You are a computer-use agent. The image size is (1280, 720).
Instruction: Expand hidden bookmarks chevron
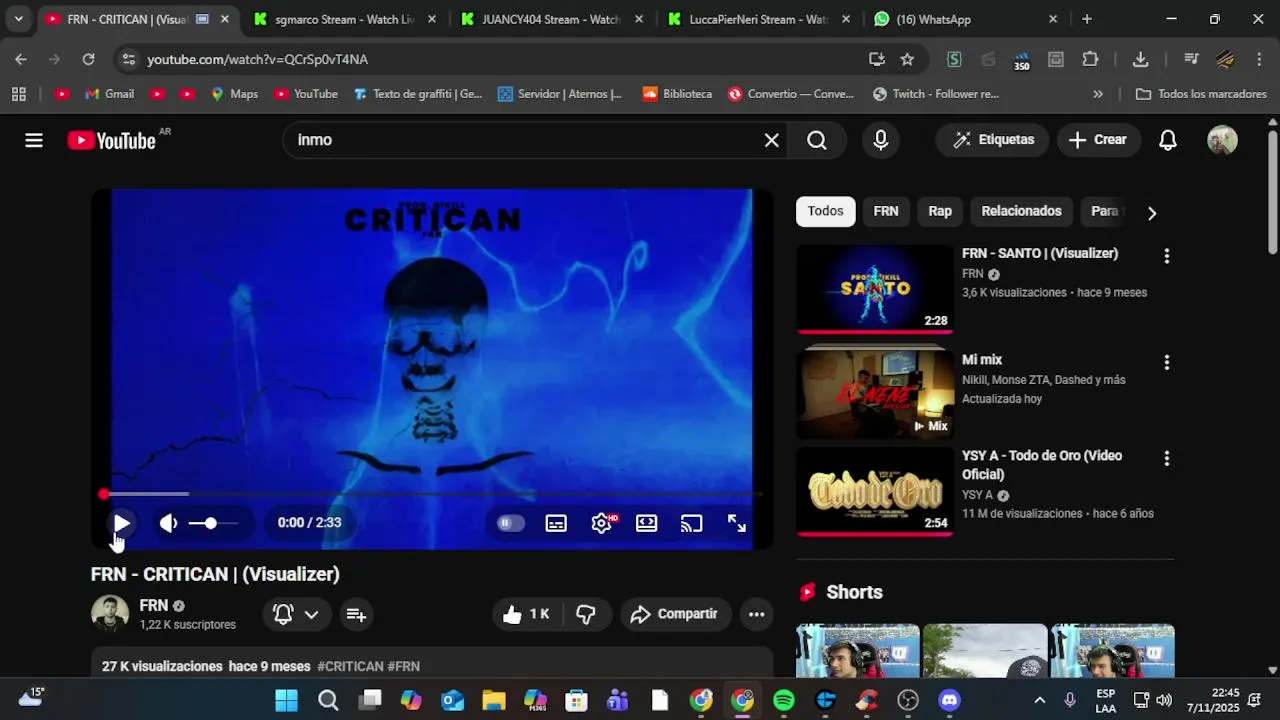[x=1098, y=94]
